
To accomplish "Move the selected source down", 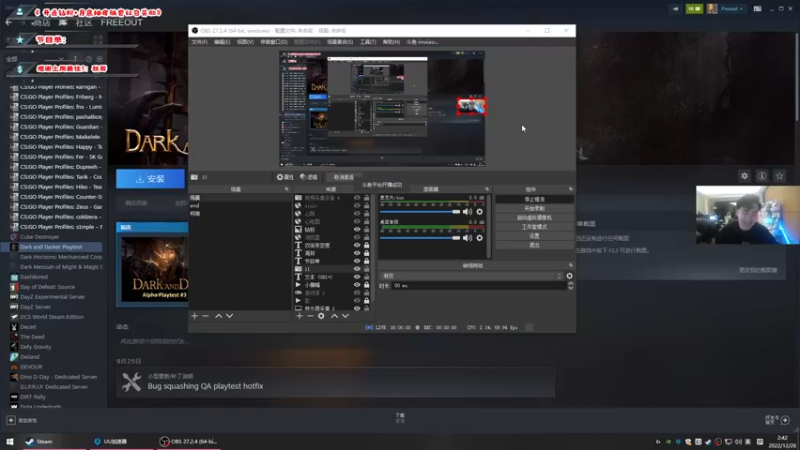I will [x=345, y=316].
